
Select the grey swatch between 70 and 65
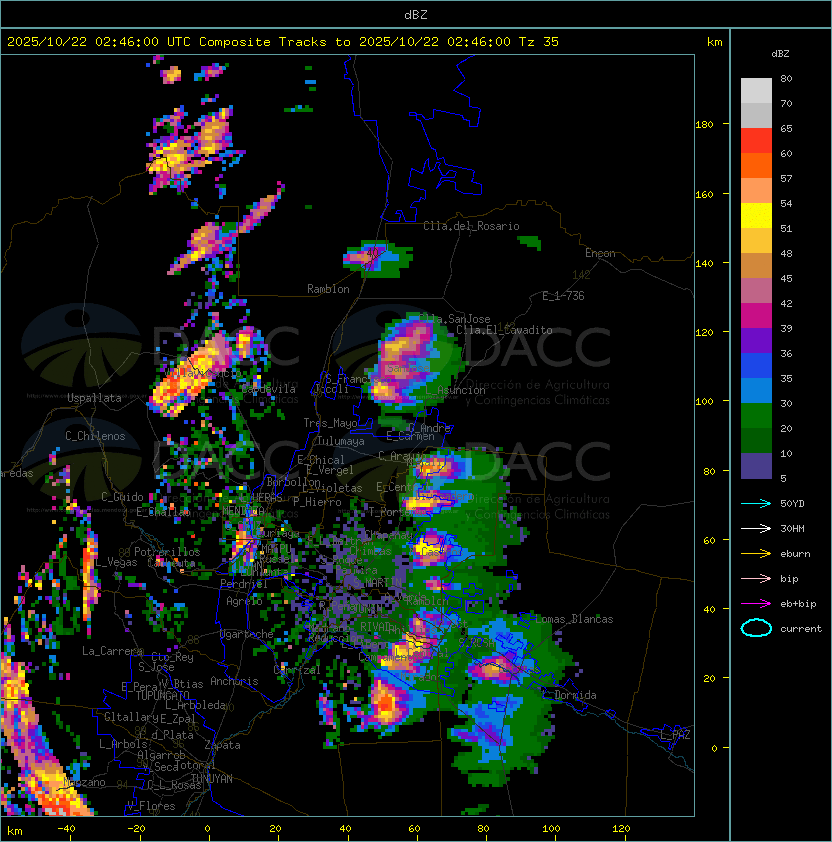tap(756, 115)
